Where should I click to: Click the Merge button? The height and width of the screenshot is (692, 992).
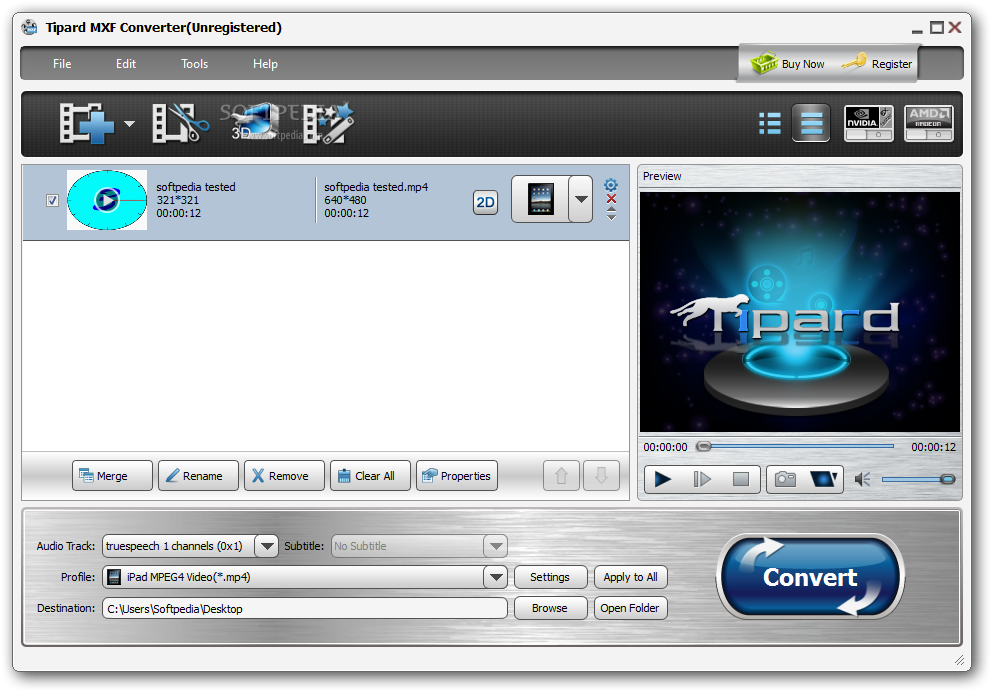pyautogui.click(x=112, y=476)
